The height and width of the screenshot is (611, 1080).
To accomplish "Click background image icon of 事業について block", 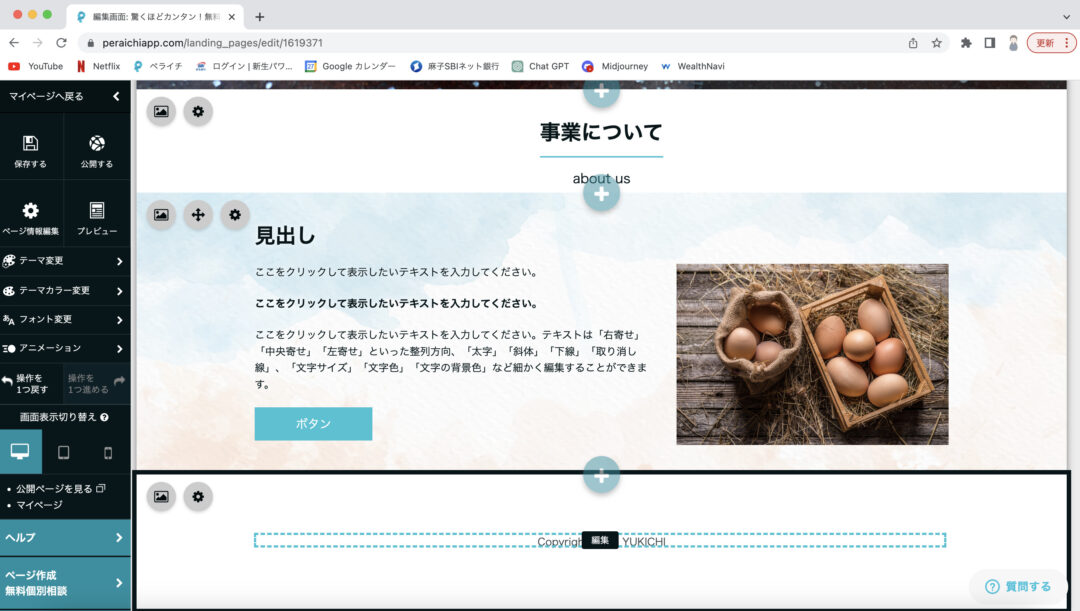I will click(x=161, y=111).
